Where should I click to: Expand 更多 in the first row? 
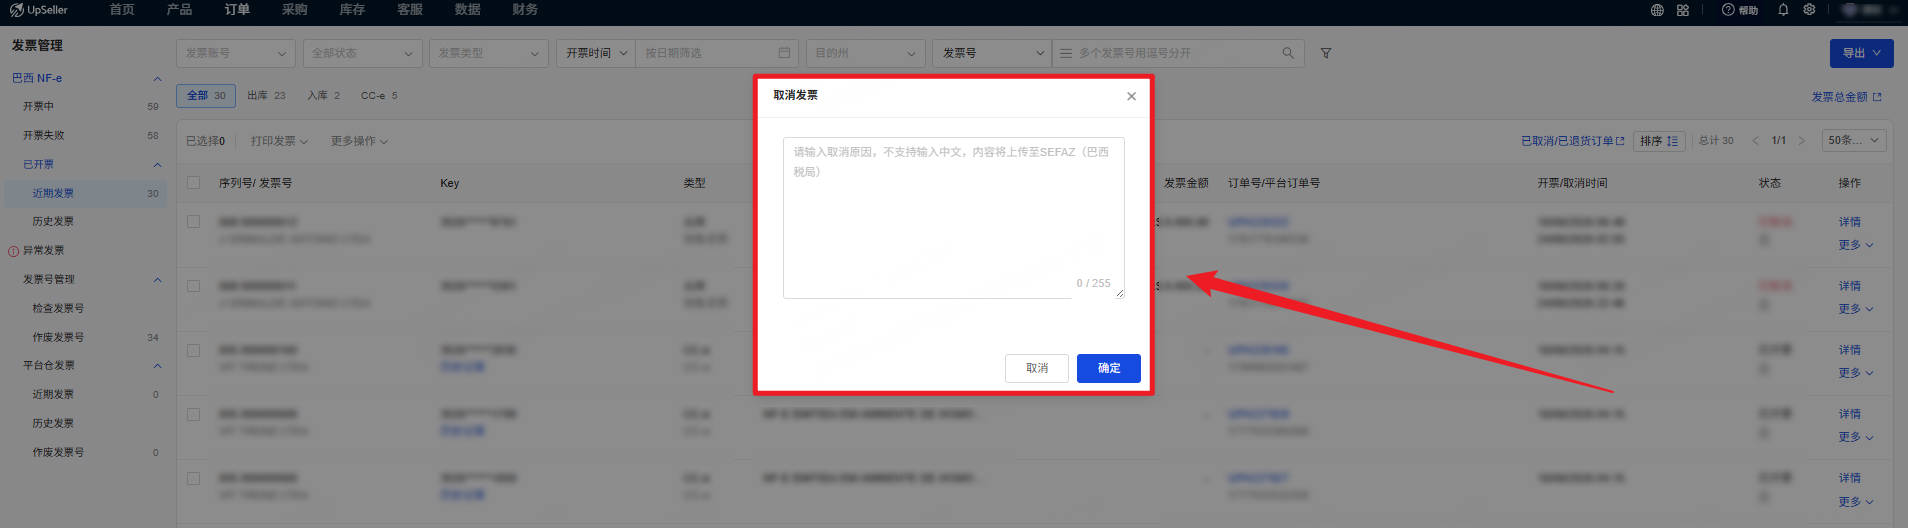tap(1855, 245)
